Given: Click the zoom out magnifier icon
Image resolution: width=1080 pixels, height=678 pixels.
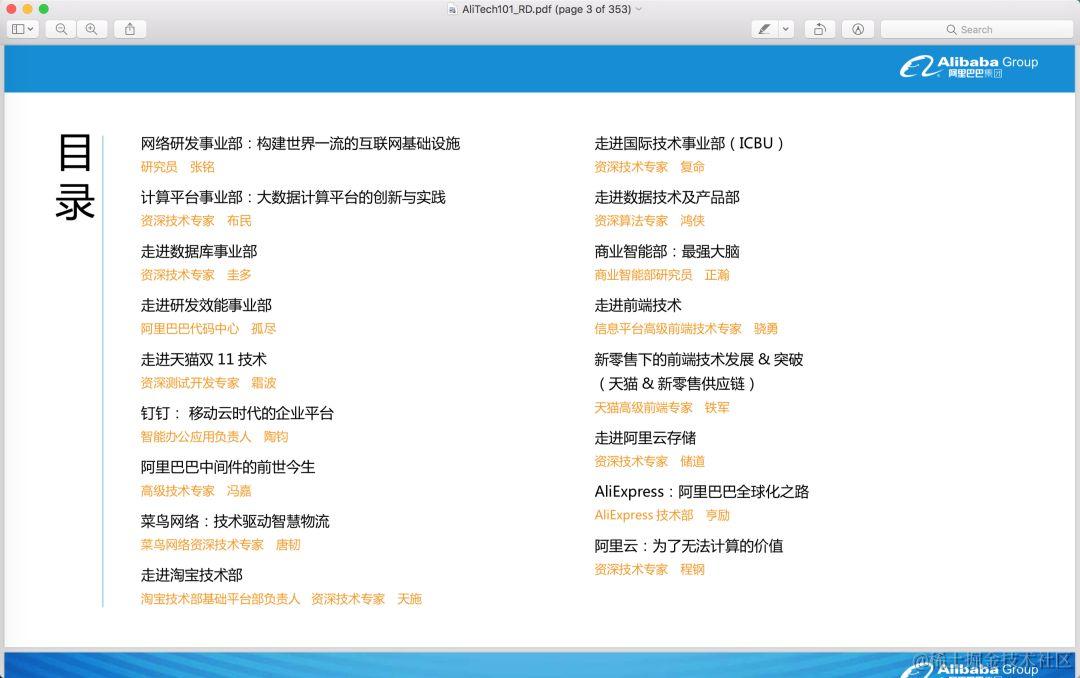Looking at the screenshot, I should (61, 29).
